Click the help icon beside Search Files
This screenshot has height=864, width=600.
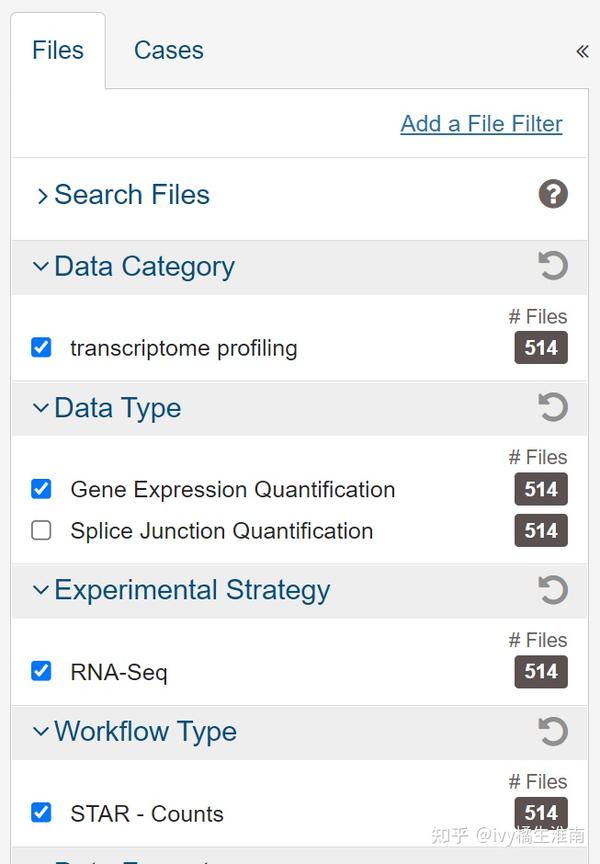click(x=553, y=194)
